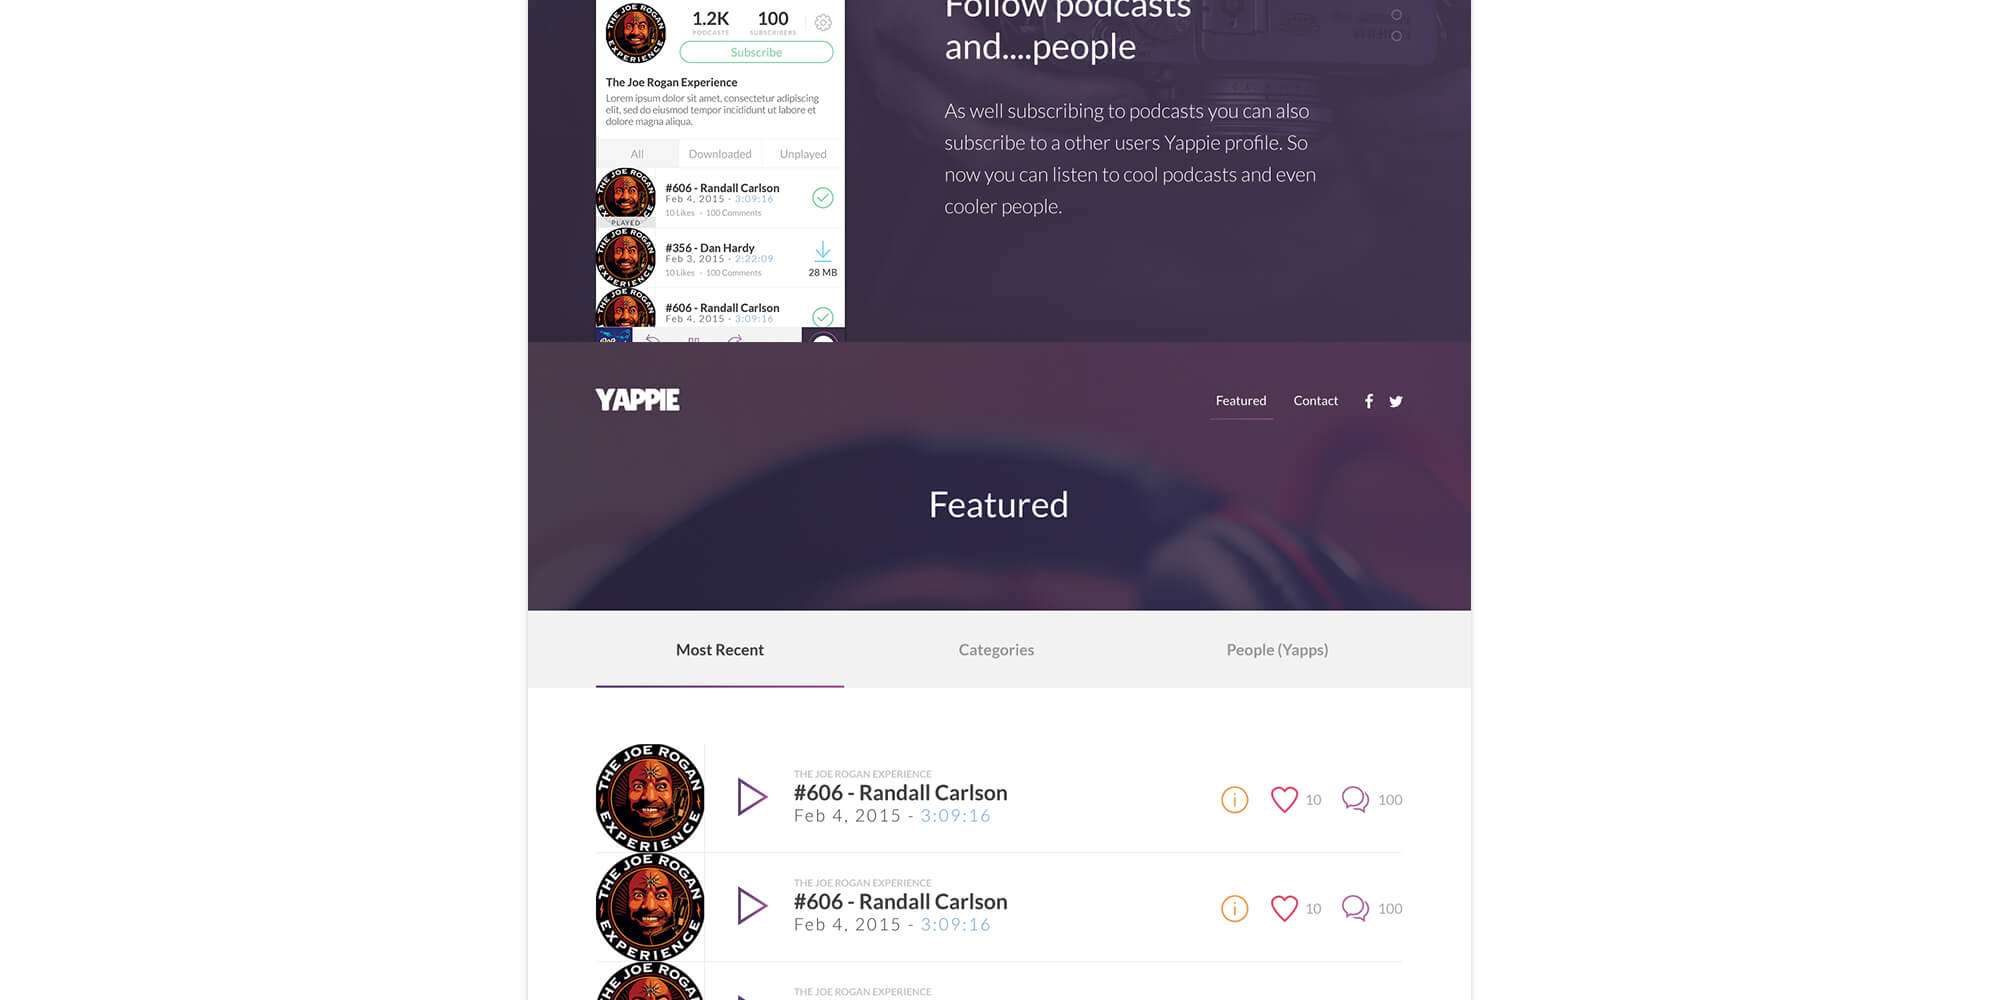Click the YAPPIE logo
The width and height of the screenshot is (2000, 1000).
click(x=638, y=400)
